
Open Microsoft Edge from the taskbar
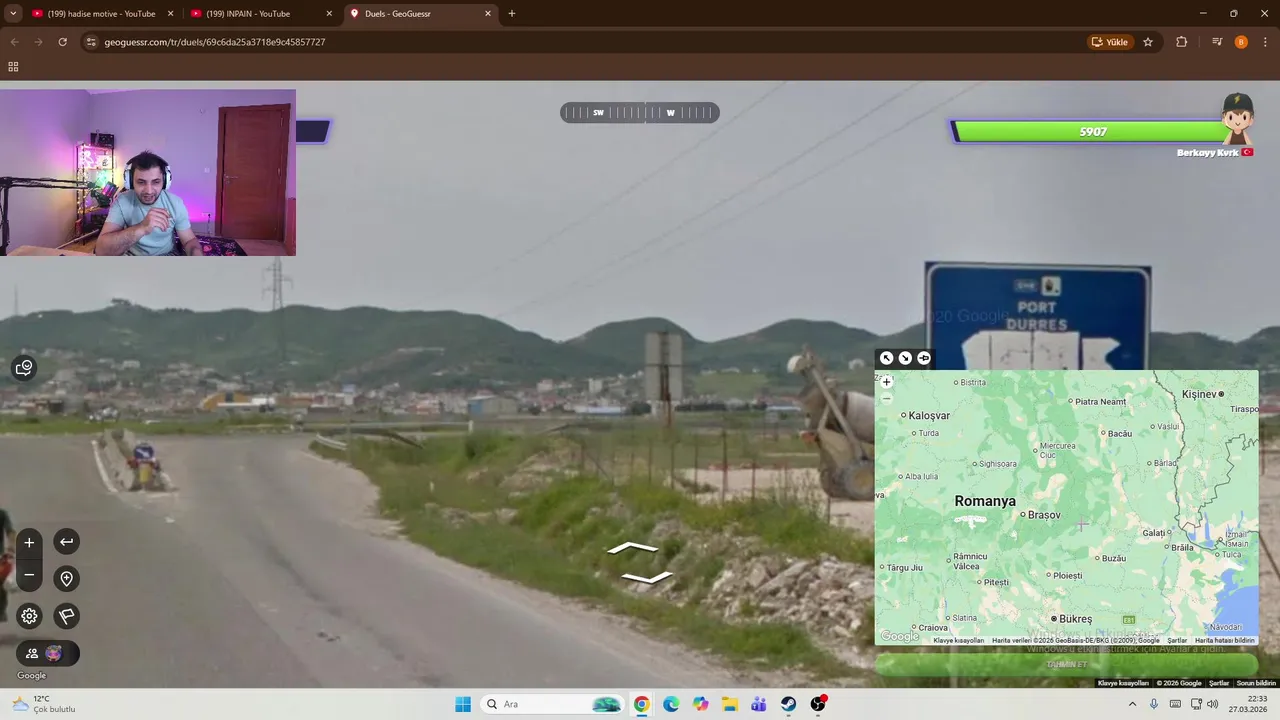click(671, 704)
